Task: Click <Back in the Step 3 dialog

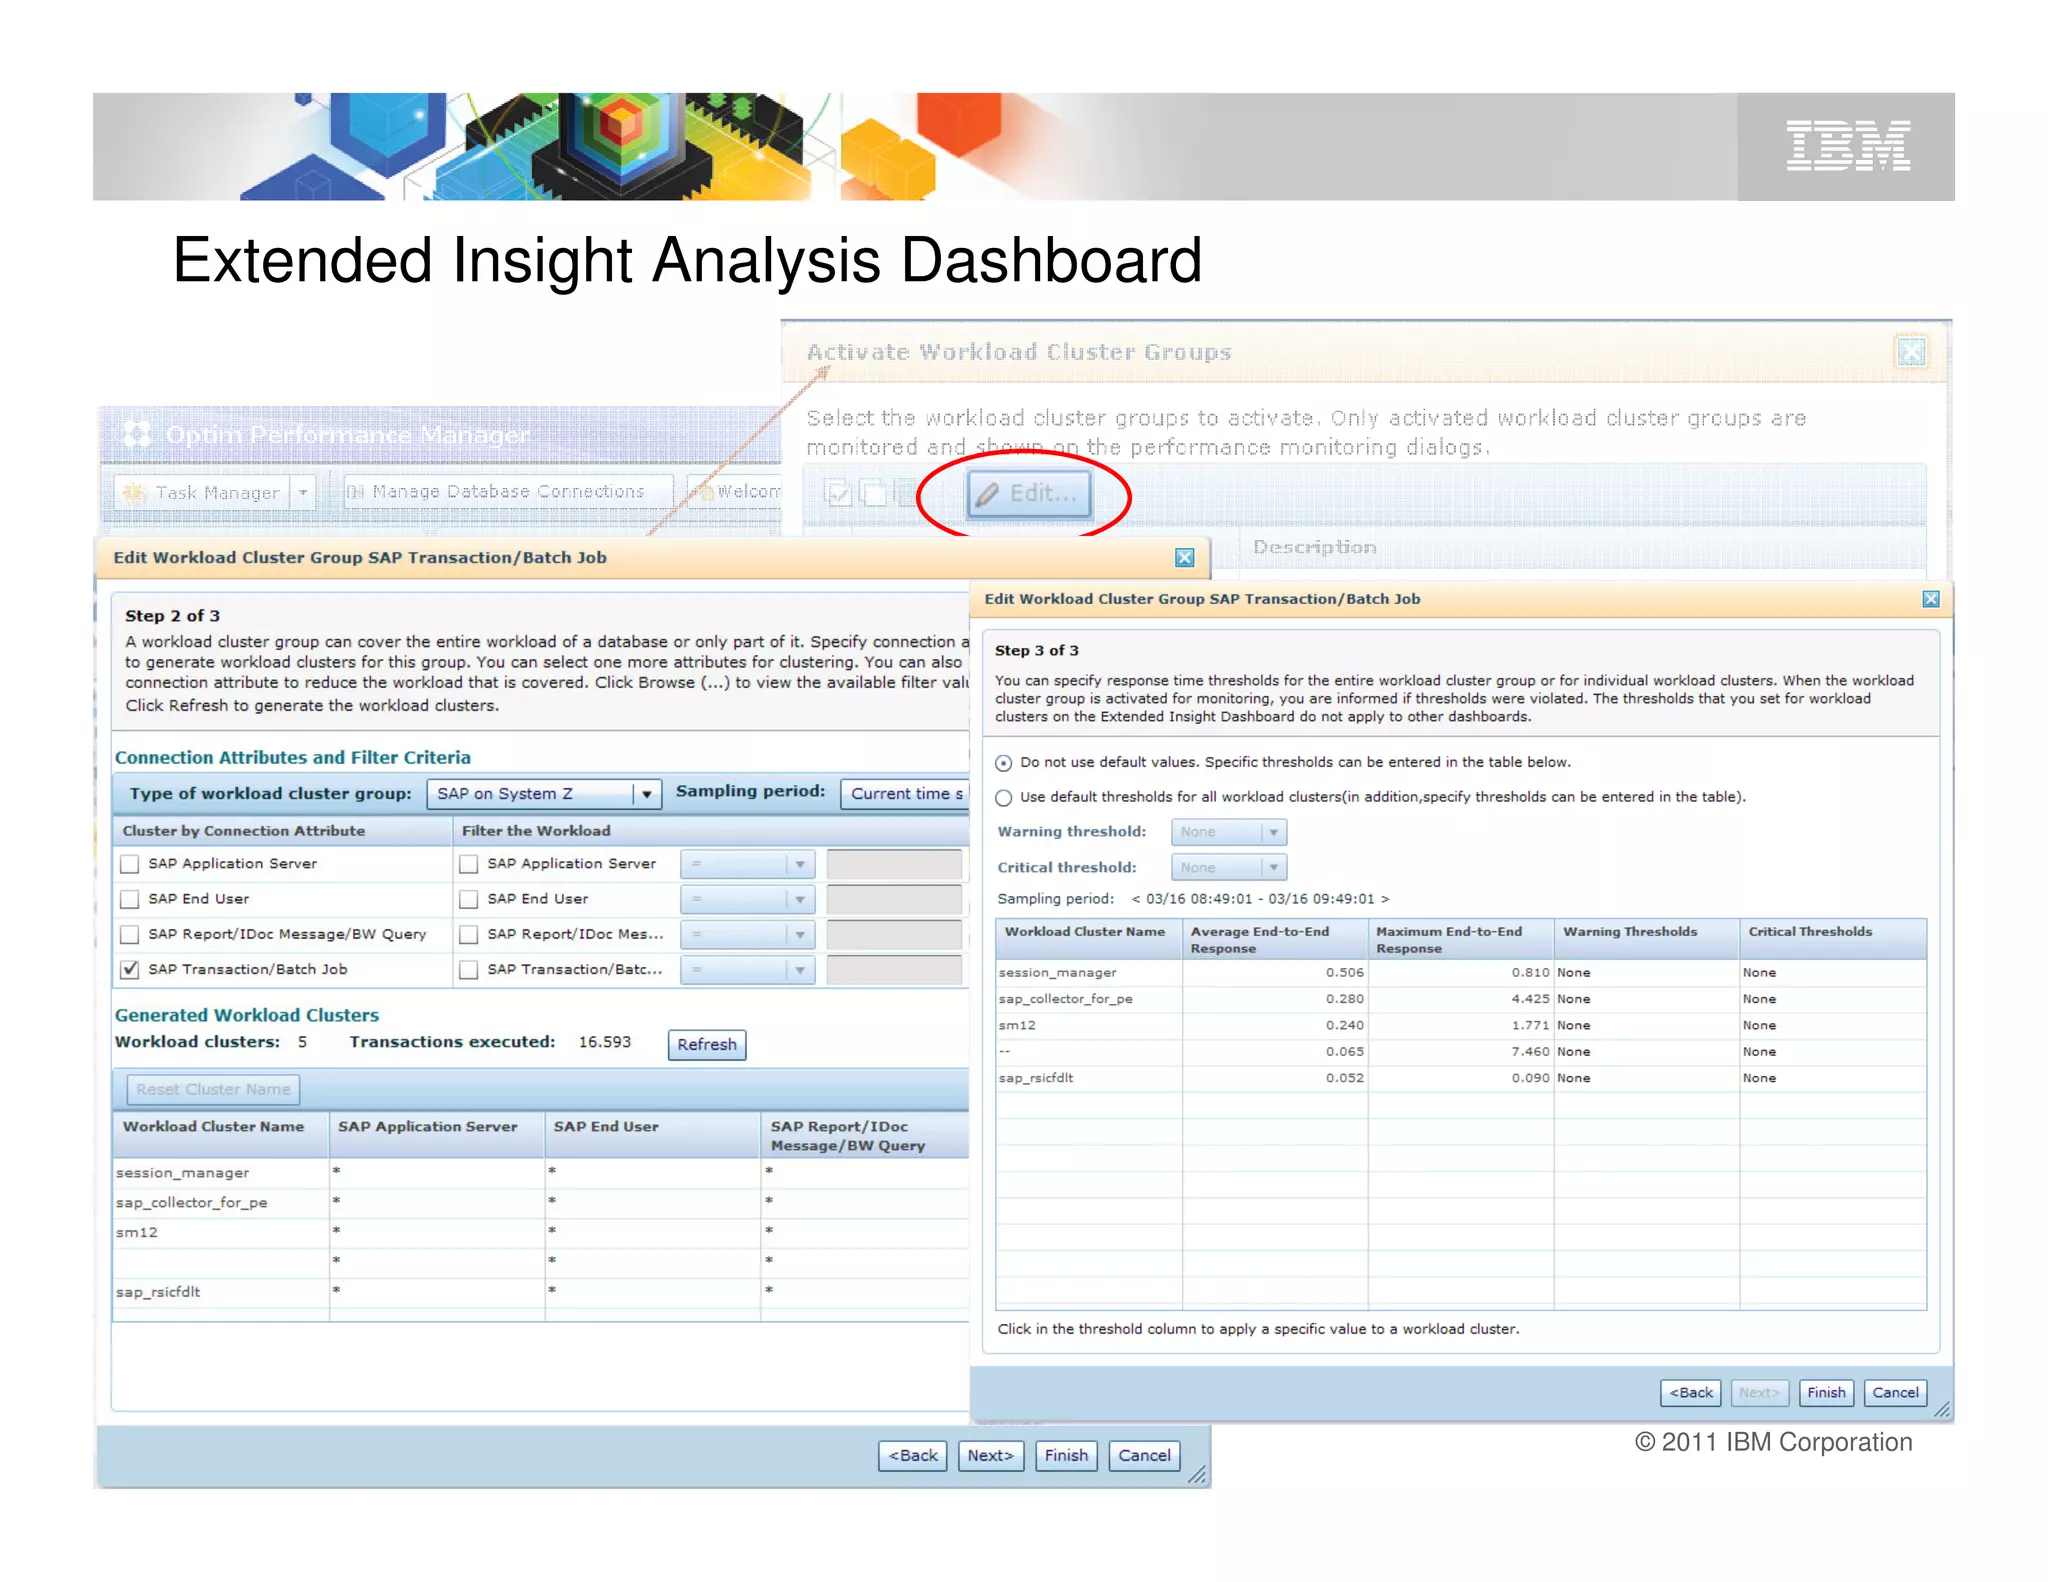Action: click(1691, 1392)
